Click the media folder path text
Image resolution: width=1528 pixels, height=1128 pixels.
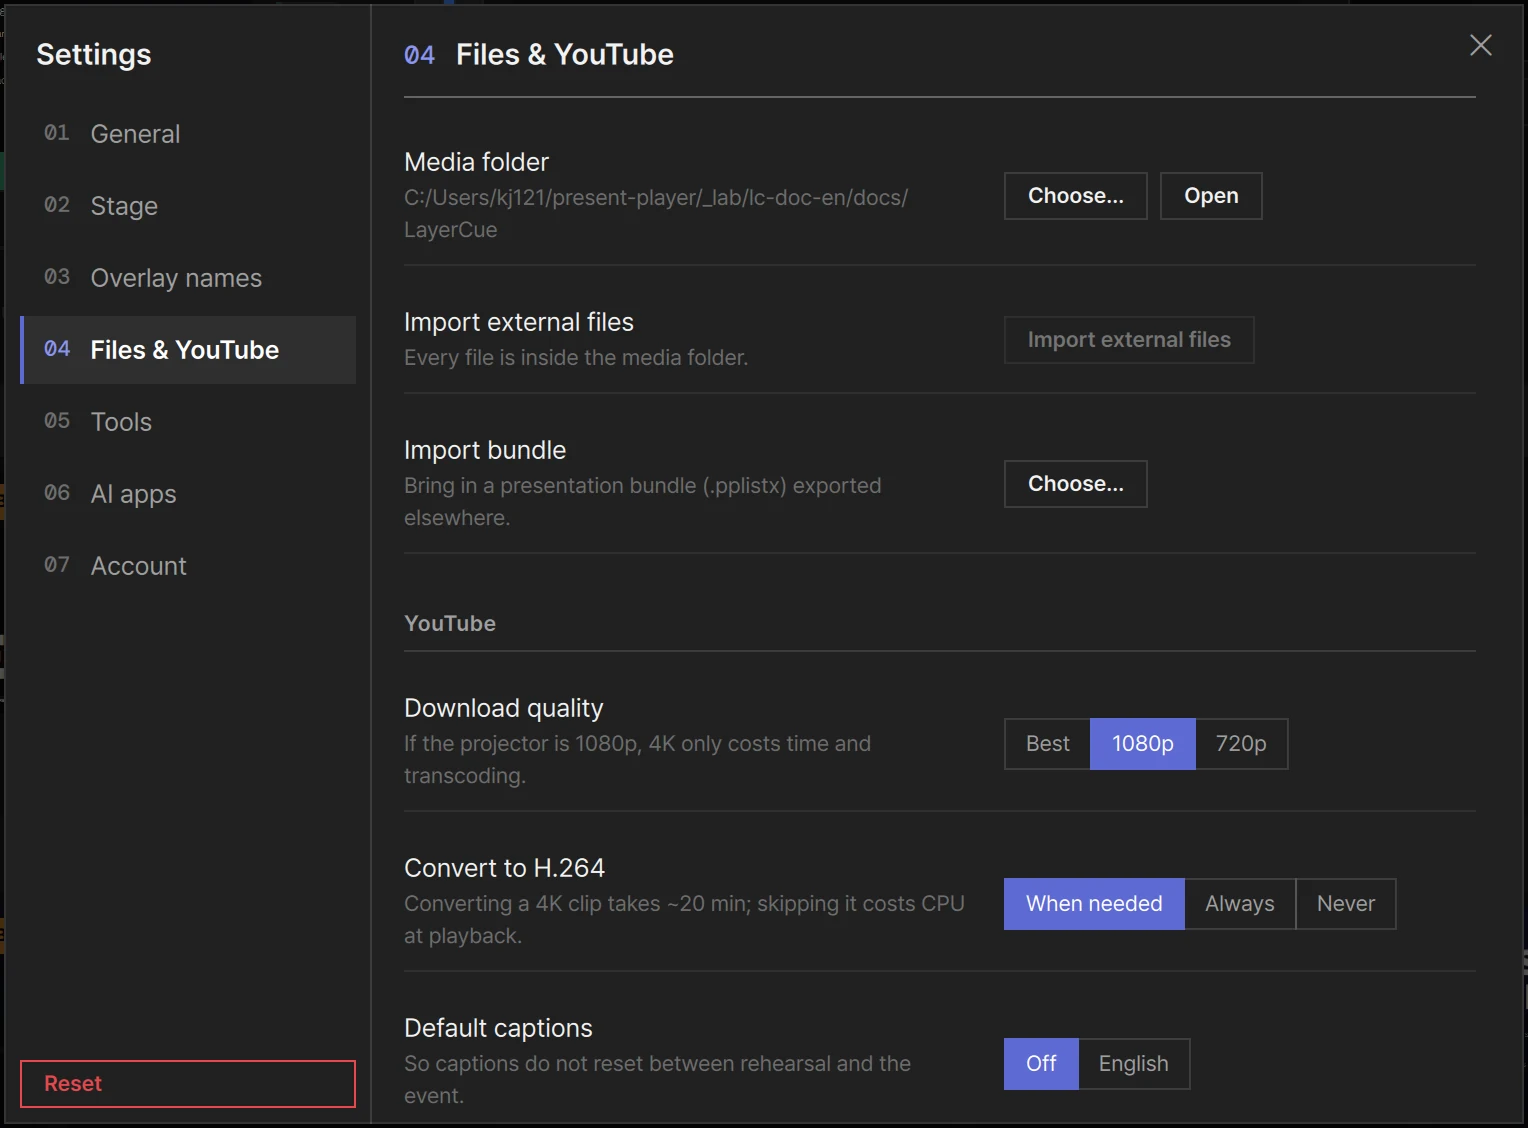(656, 214)
